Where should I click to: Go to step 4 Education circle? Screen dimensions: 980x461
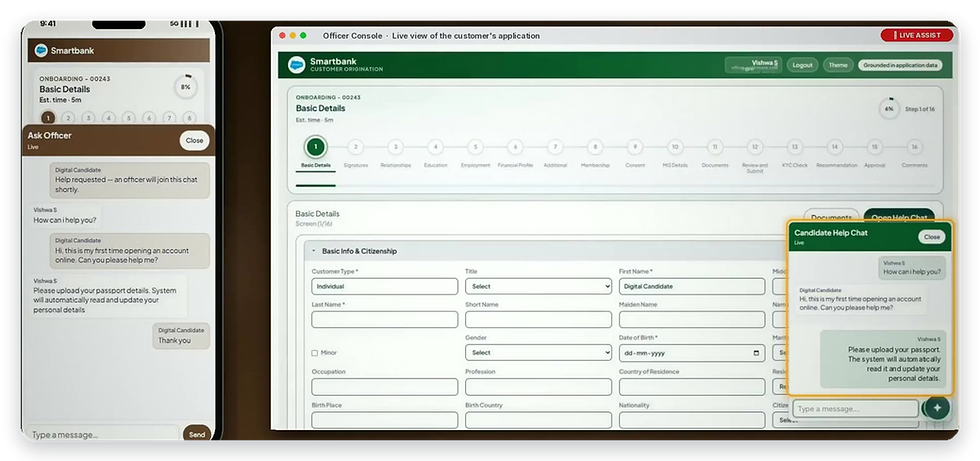435,147
